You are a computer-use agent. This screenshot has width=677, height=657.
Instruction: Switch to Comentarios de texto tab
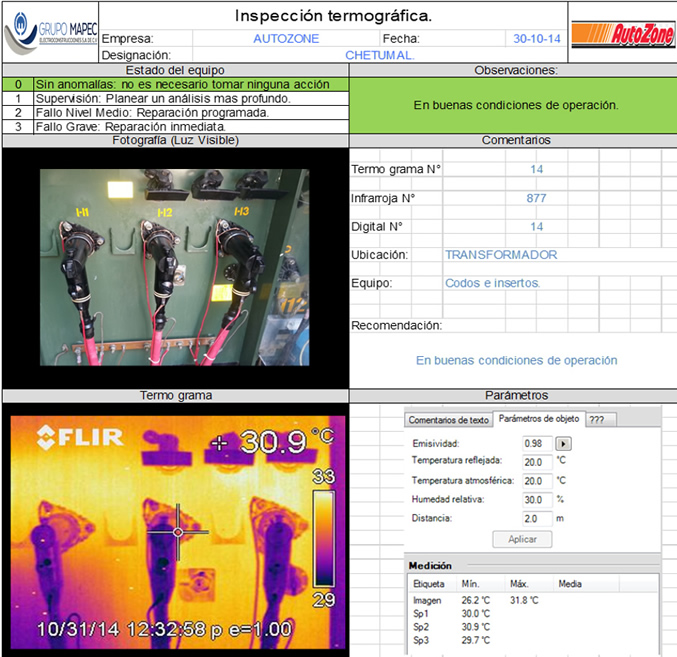click(x=449, y=419)
